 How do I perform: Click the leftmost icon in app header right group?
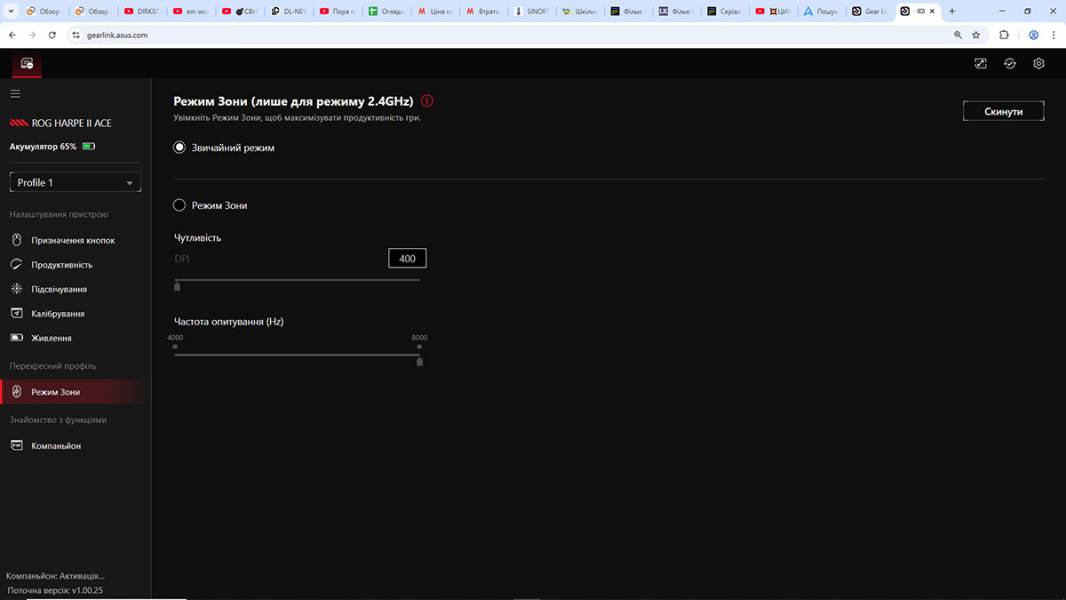click(980, 63)
